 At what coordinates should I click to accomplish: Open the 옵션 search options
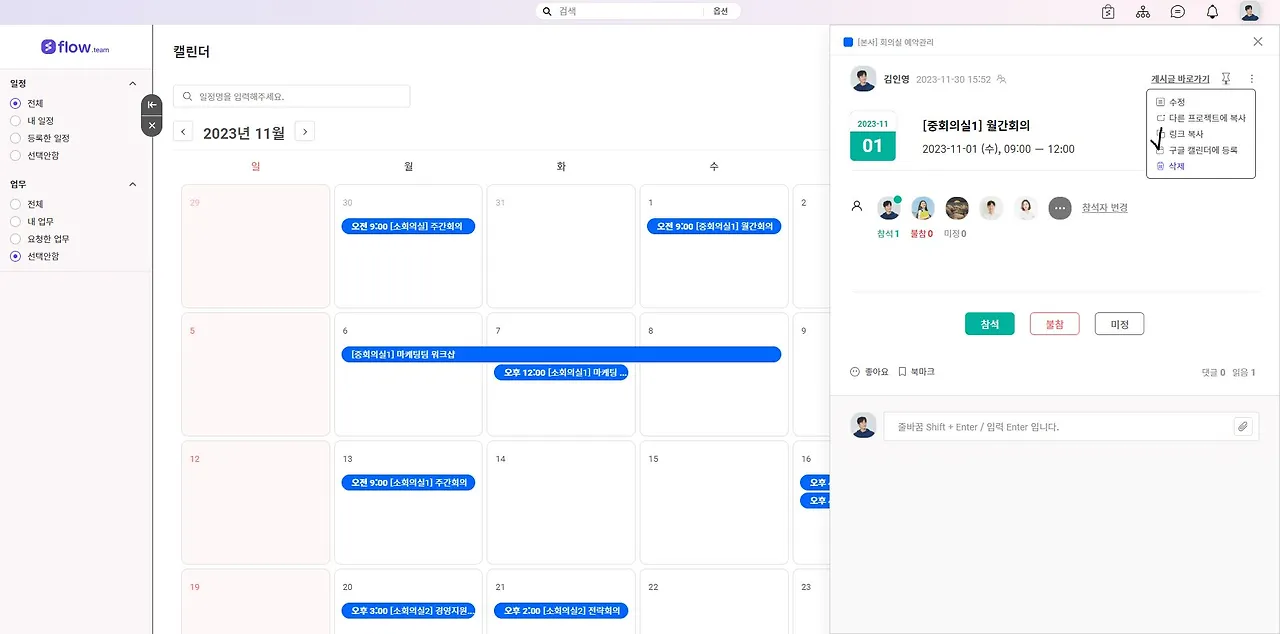pyautogui.click(x=720, y=12)
